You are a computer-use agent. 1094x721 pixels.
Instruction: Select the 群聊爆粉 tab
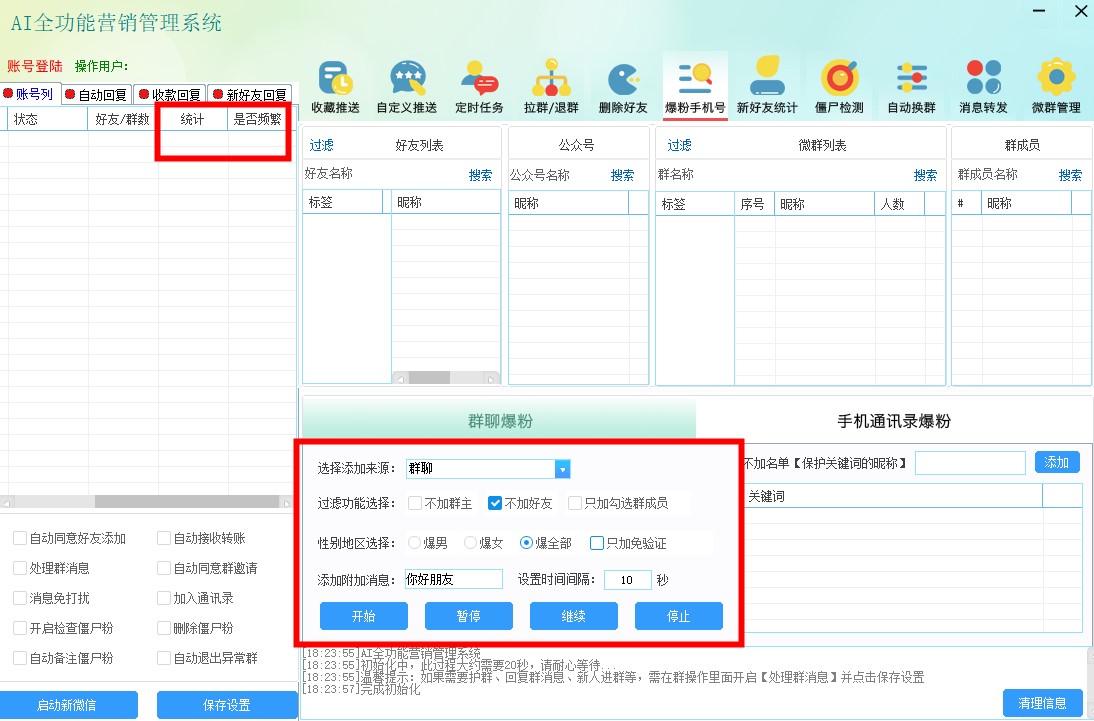click(x=500, y=421)
